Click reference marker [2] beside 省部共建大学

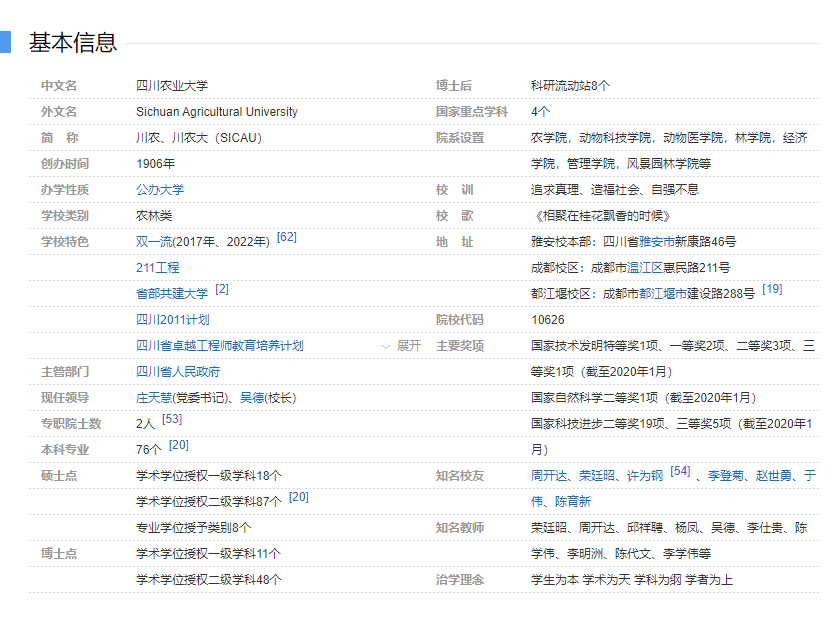(222, 290)
